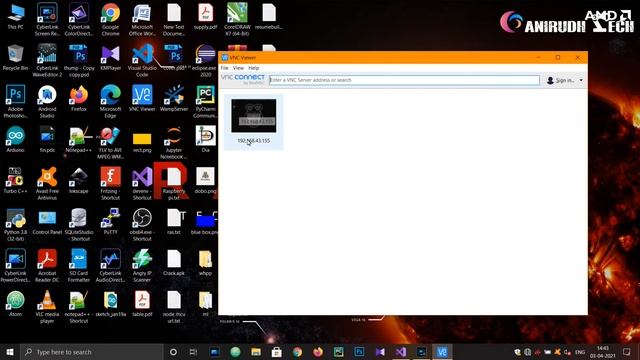Open Inkscape desktop icon

(x=79, y=180)
